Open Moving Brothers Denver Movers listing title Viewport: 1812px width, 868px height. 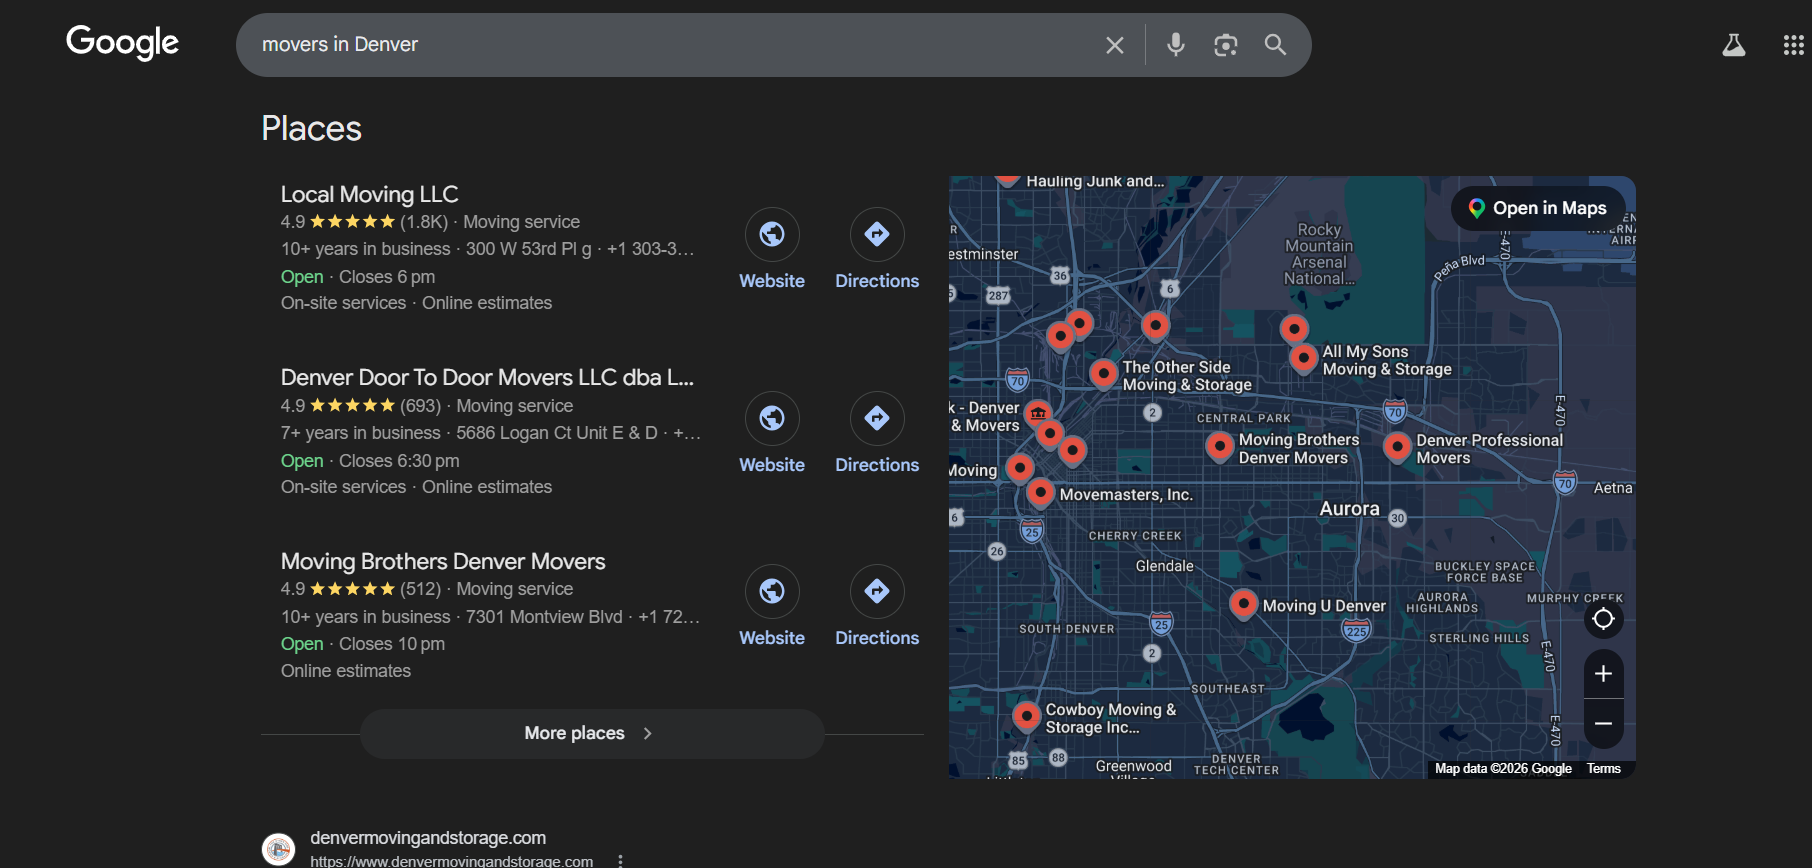(443, 562)
